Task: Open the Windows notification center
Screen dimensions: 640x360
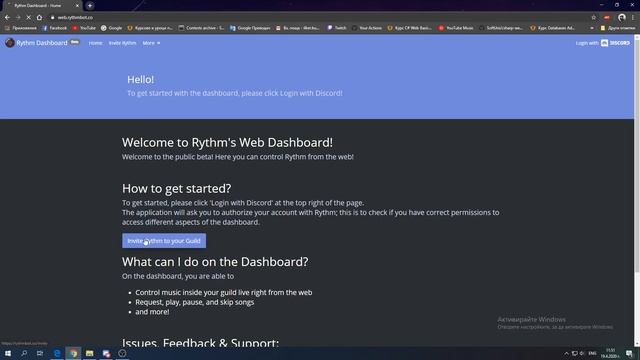Action: 629,353
